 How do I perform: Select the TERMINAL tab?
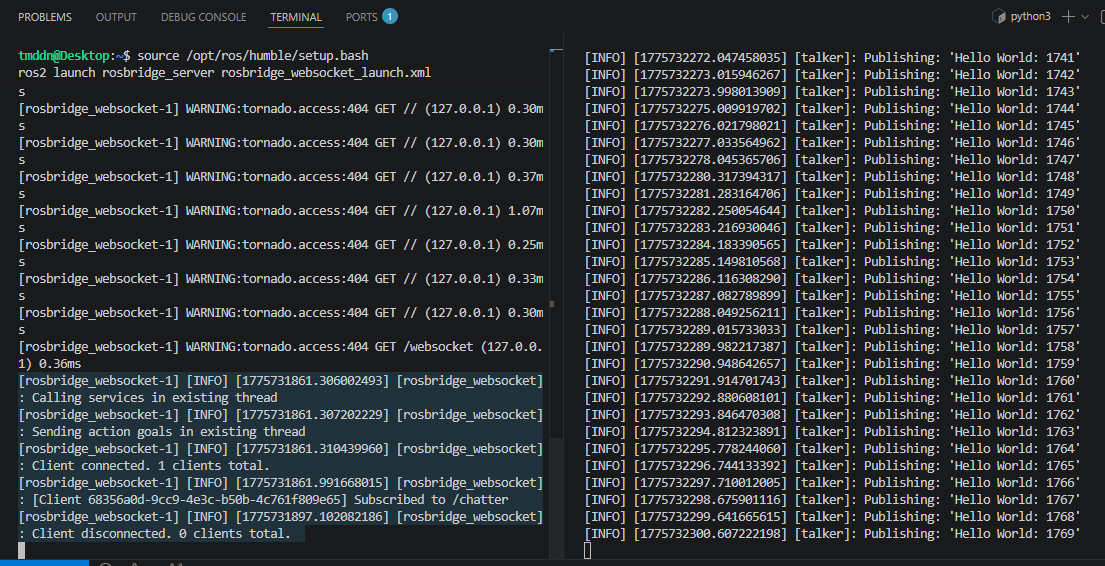click(x=296, y=17)
